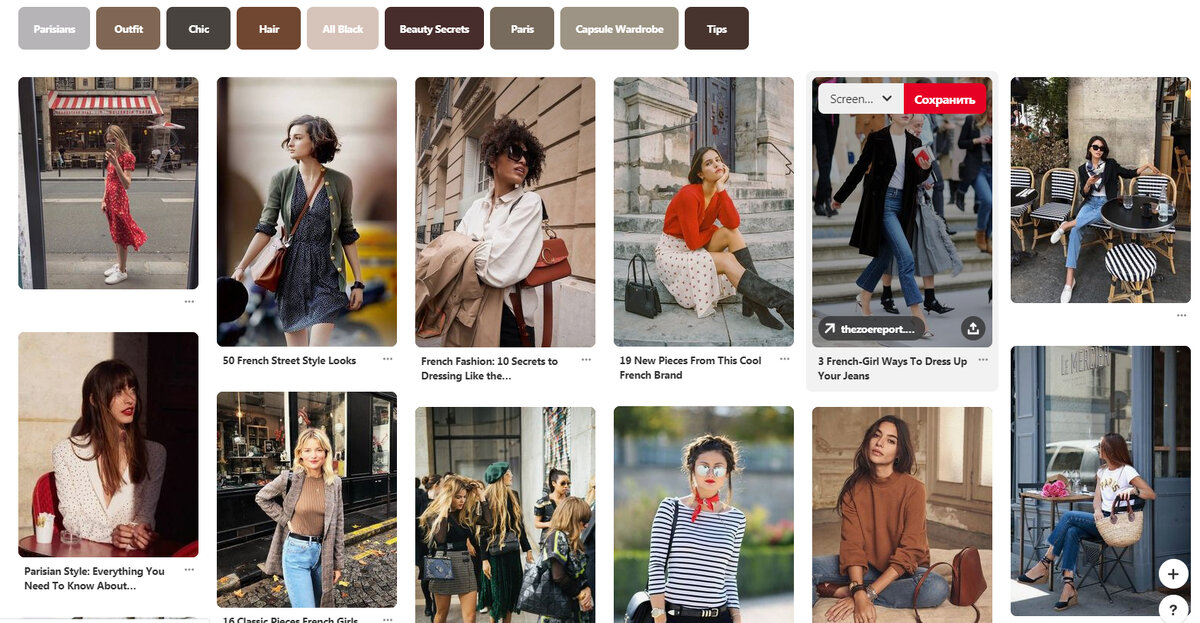Select the Chic filter chip
This screenshot has width=1200, height=623.
click(199, 29)
